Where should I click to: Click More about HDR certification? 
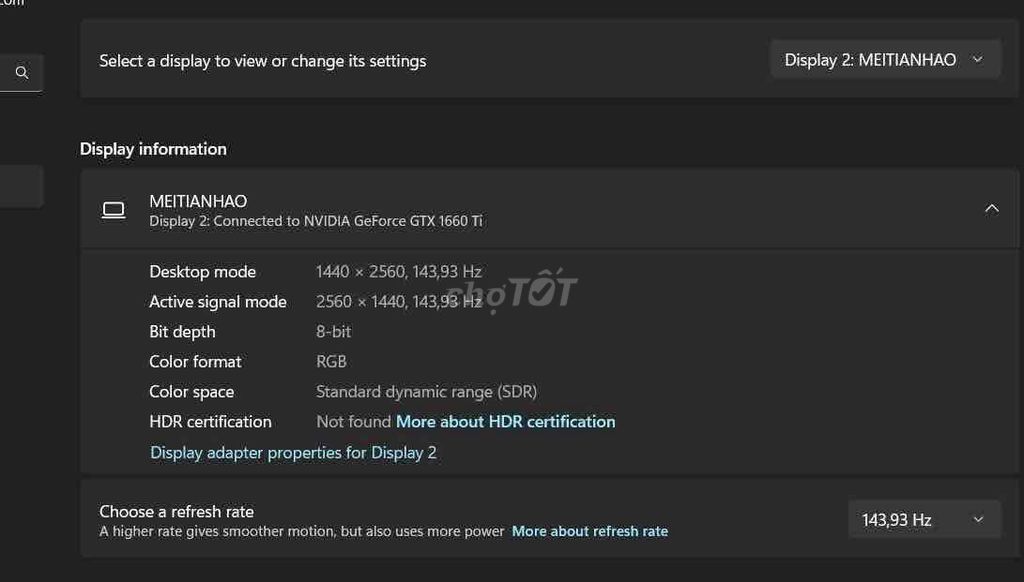pos(505,421)
